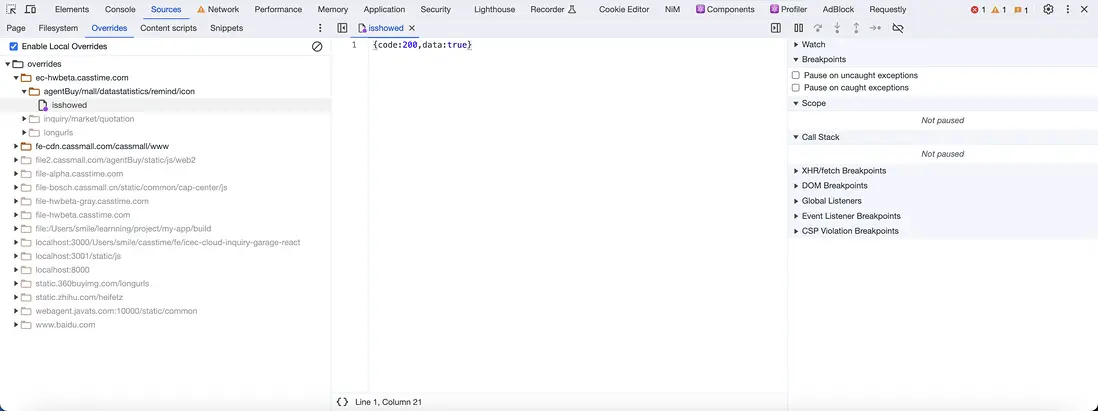Expand DOM Breakpoints section
This screenshot has width=1098, height=411.
click(796, 186)
